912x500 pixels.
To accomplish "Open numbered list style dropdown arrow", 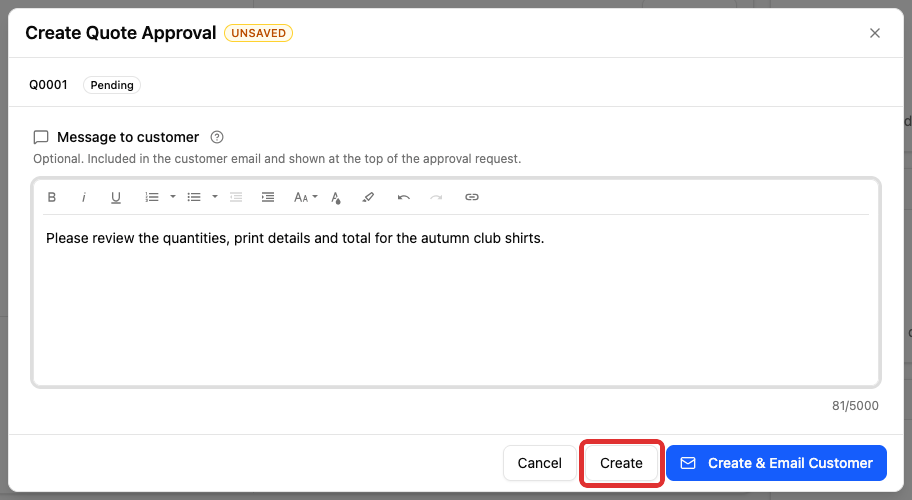I will 173,197.
